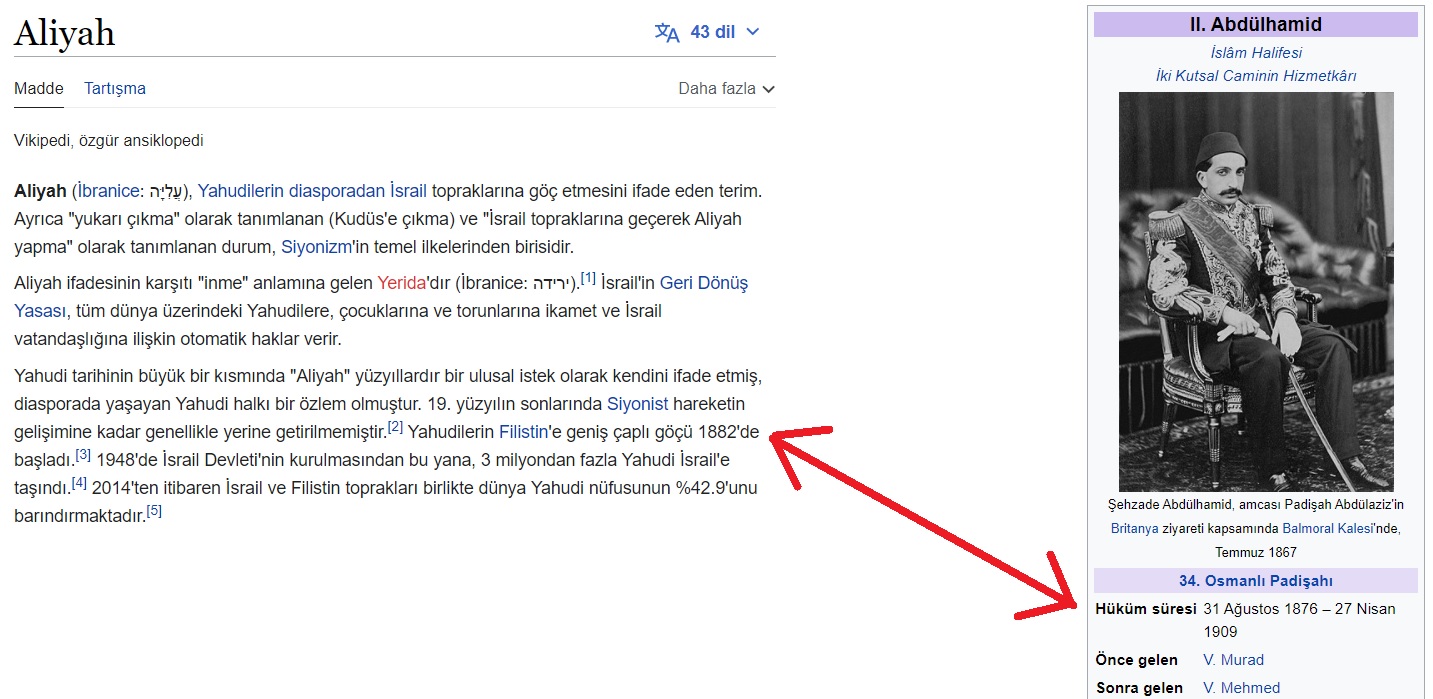Open the İsrail link in first paragraph
Viewport: 1433px width, 699px height.
click(x=408, y=190)
